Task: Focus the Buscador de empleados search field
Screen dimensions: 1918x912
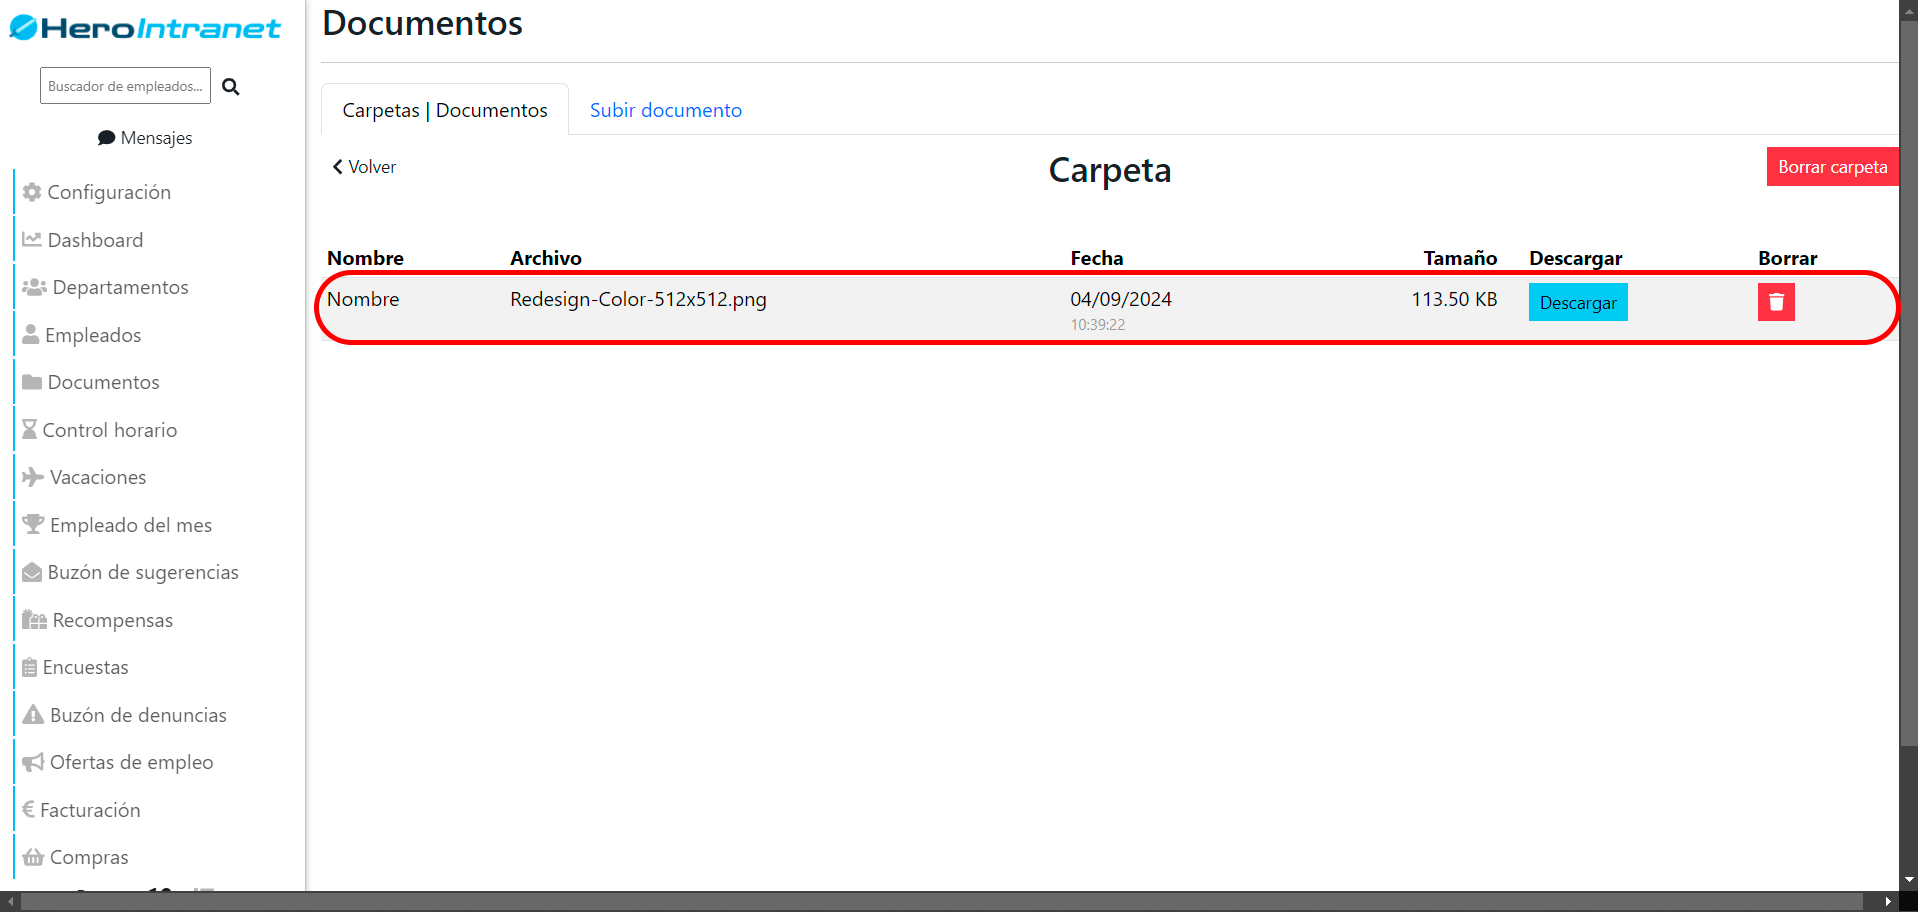Action: (125, 86)
